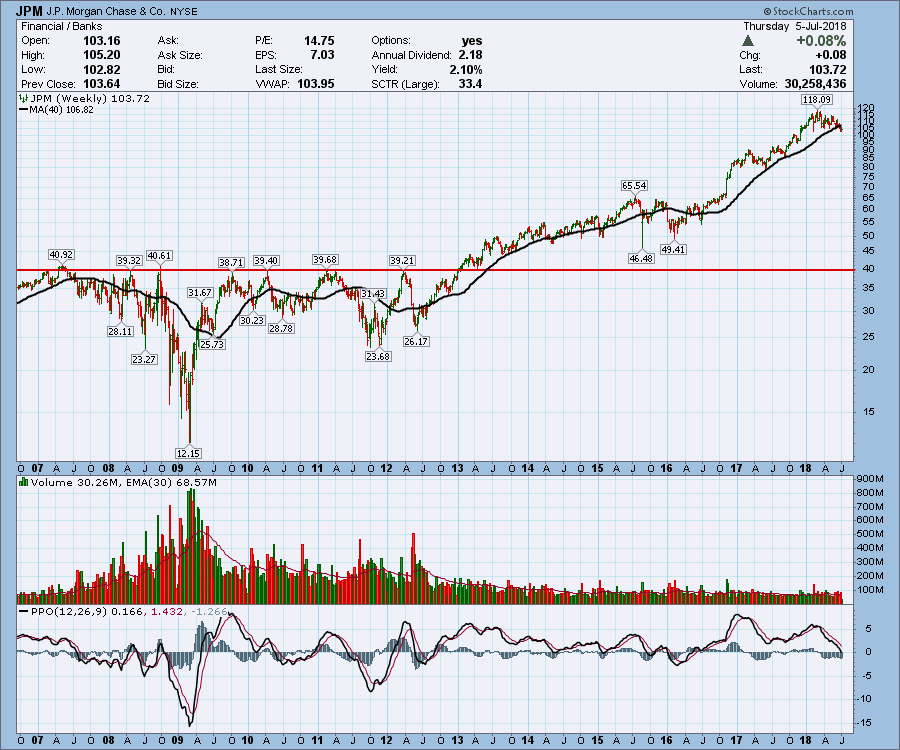Click the 900M volume axis label
The width and height of the screenshot is (900, 750).
[870, 479]
